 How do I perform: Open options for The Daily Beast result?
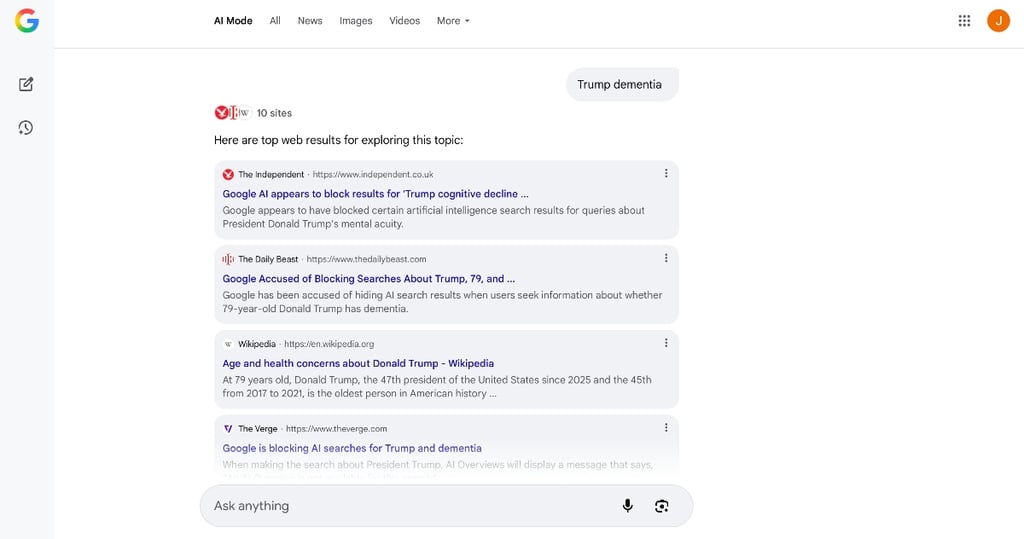665,258
